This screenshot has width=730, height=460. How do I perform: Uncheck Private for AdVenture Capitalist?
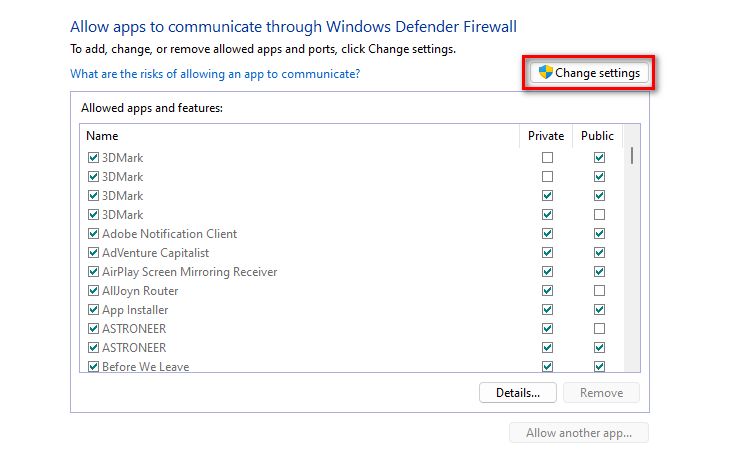tap(548, 253)
